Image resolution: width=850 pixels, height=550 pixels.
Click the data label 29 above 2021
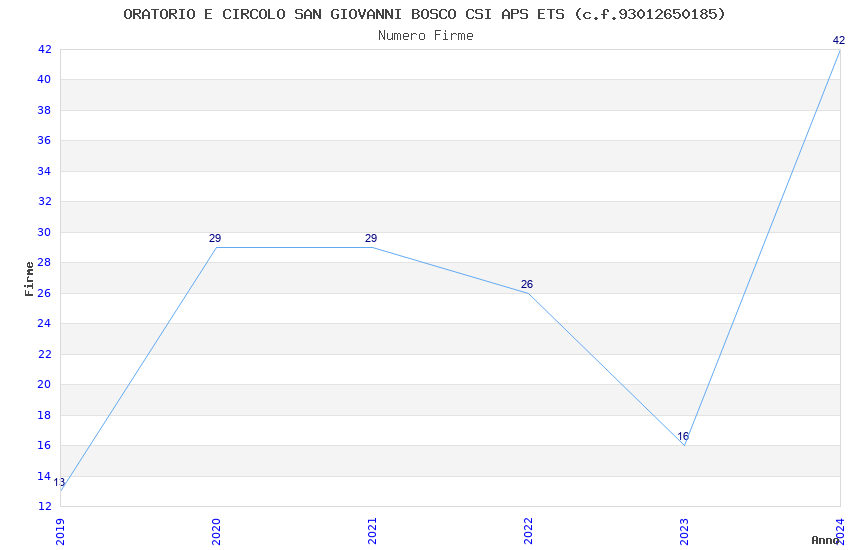[x=371, y=238]
